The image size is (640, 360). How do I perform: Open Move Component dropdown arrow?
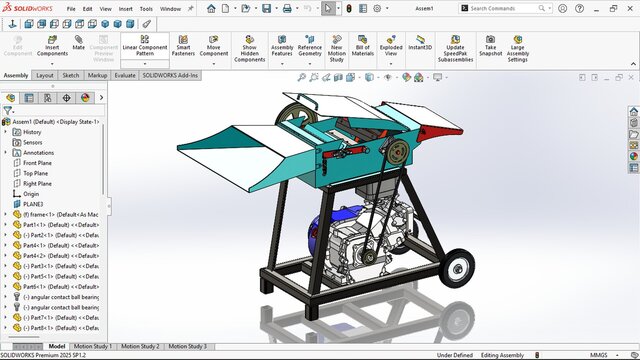213,64
